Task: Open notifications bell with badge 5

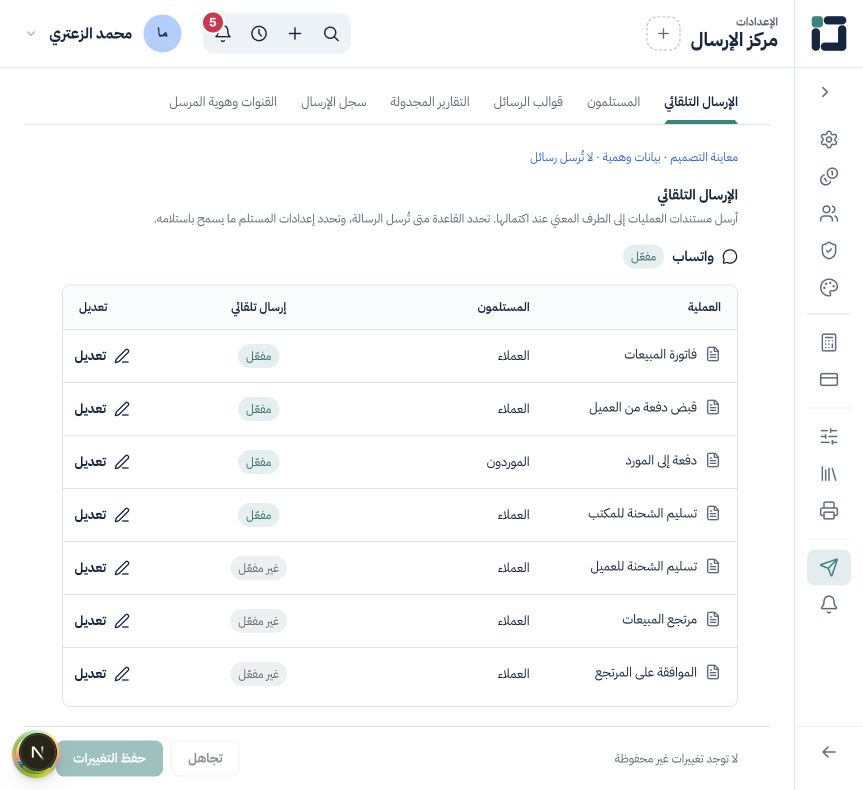Action: click(x=222, y=34)
